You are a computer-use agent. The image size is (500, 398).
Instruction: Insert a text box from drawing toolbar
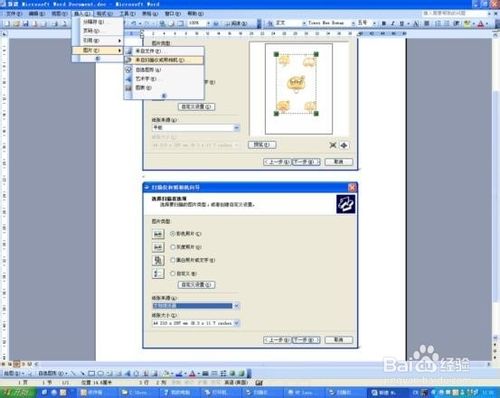[110, 373]
